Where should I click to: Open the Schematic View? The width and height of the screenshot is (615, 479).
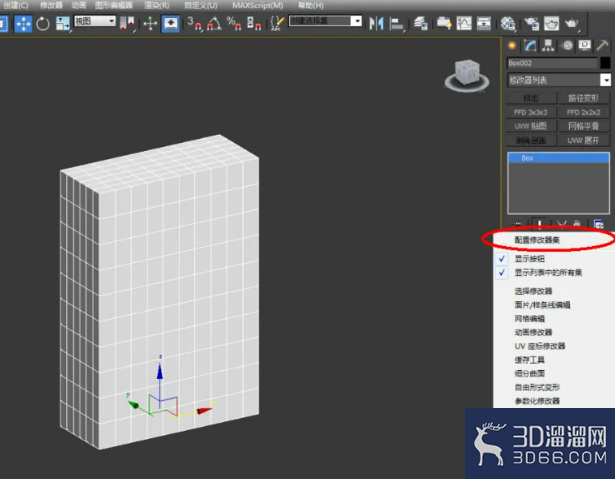(484, 24)
